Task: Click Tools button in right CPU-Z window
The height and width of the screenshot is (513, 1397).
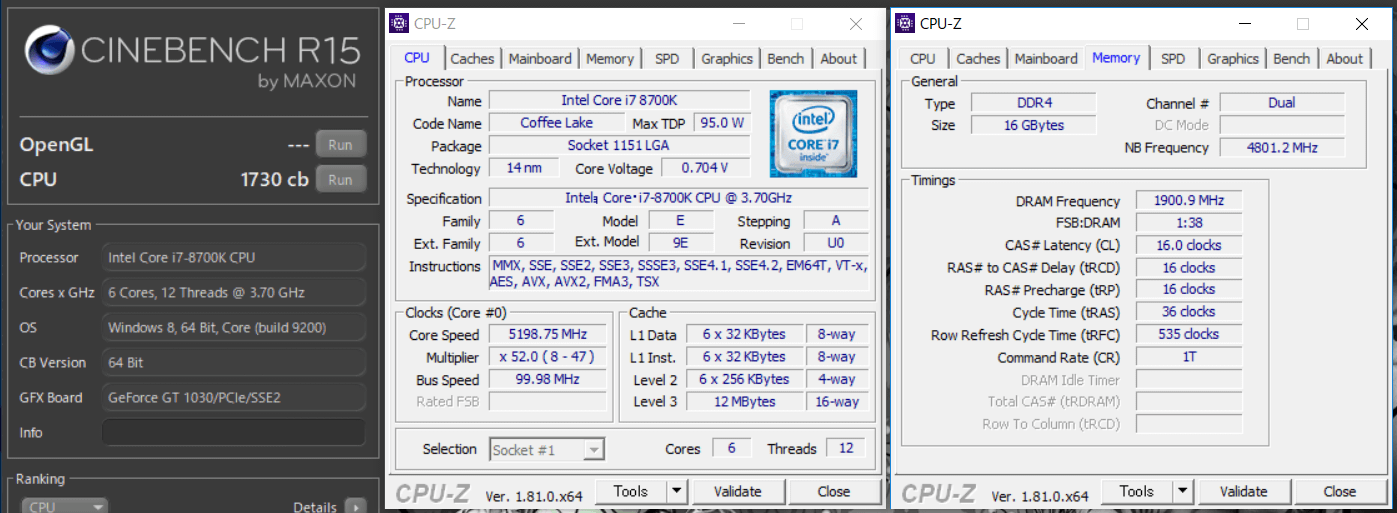Action: point(1137,491)
